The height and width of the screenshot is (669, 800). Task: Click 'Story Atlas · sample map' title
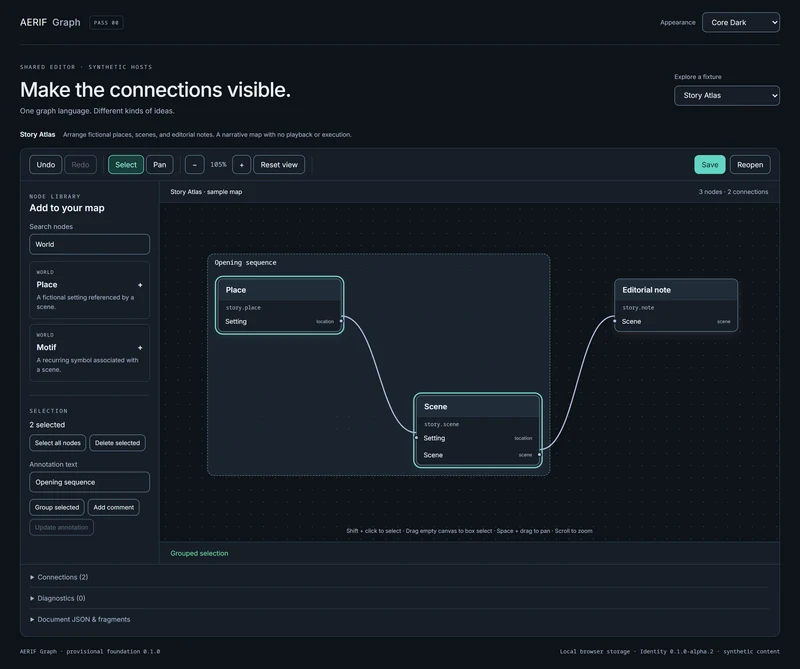point(206,192)
